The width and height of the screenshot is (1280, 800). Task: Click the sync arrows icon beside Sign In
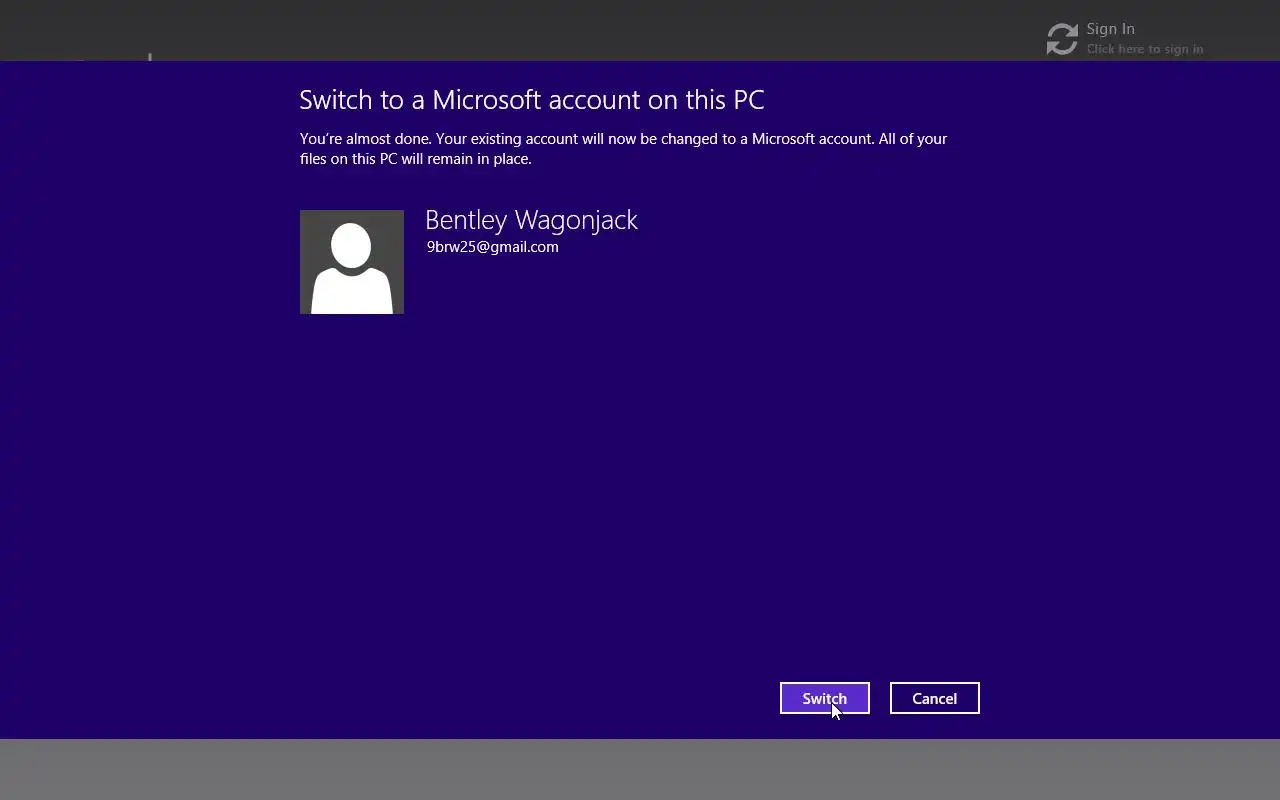click(x=1062, y=39)
